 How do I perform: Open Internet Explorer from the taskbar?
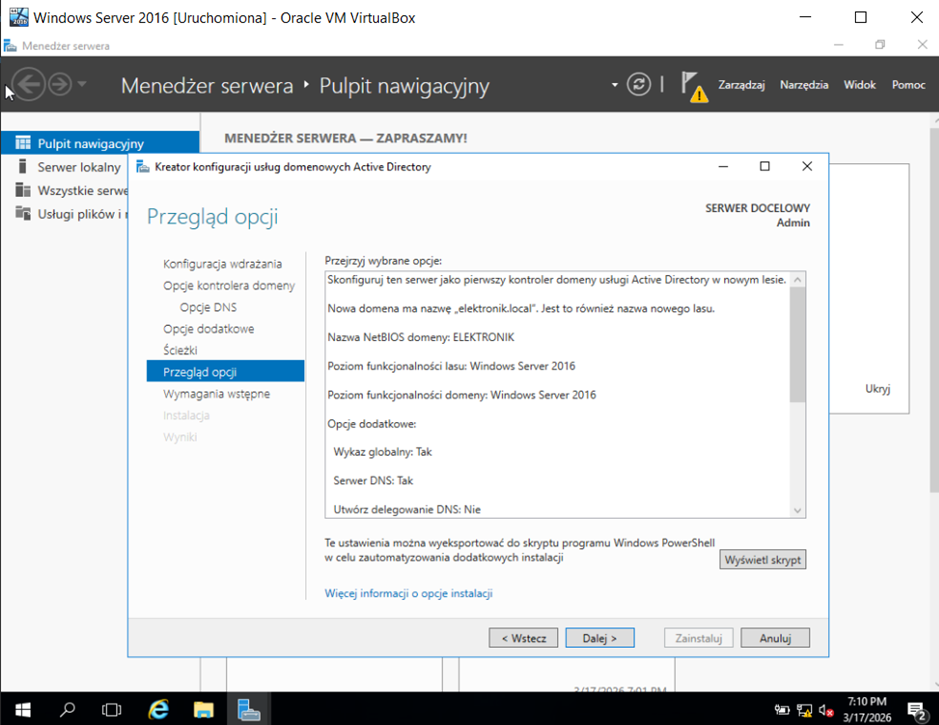[158, 709]
